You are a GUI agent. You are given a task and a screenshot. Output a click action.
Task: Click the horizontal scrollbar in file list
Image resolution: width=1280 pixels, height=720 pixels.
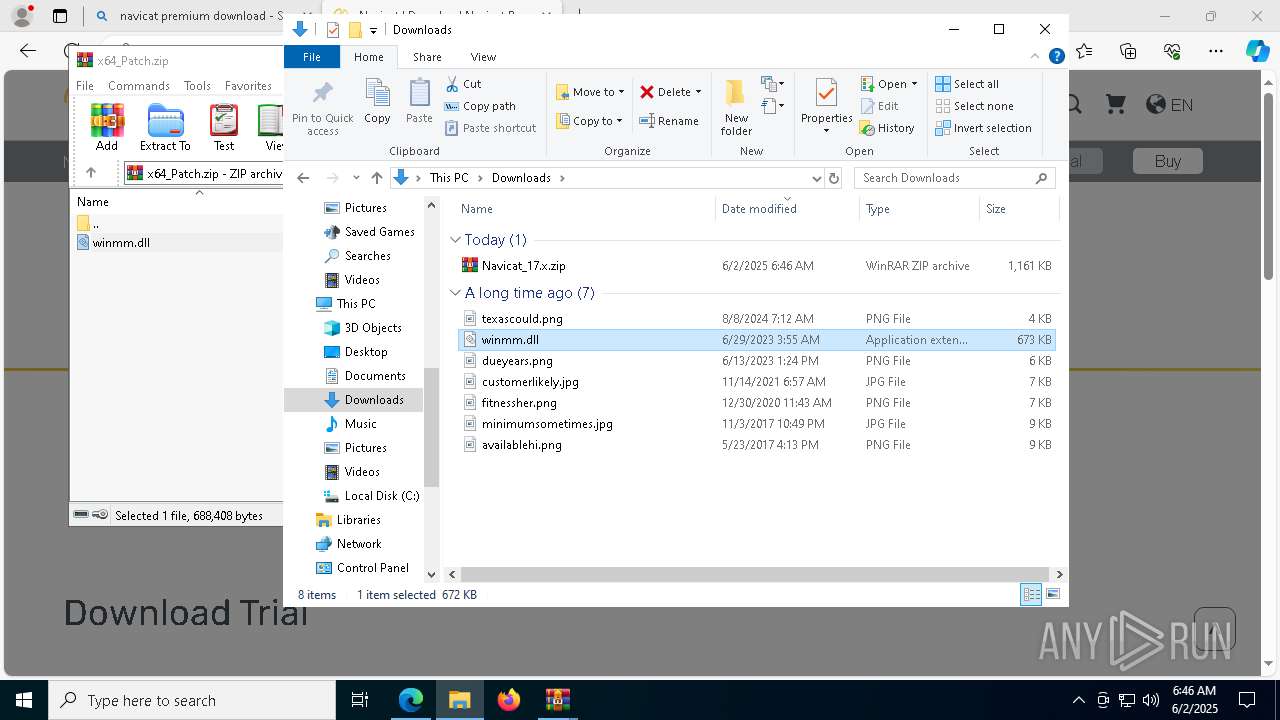click(x=755, y=575)
